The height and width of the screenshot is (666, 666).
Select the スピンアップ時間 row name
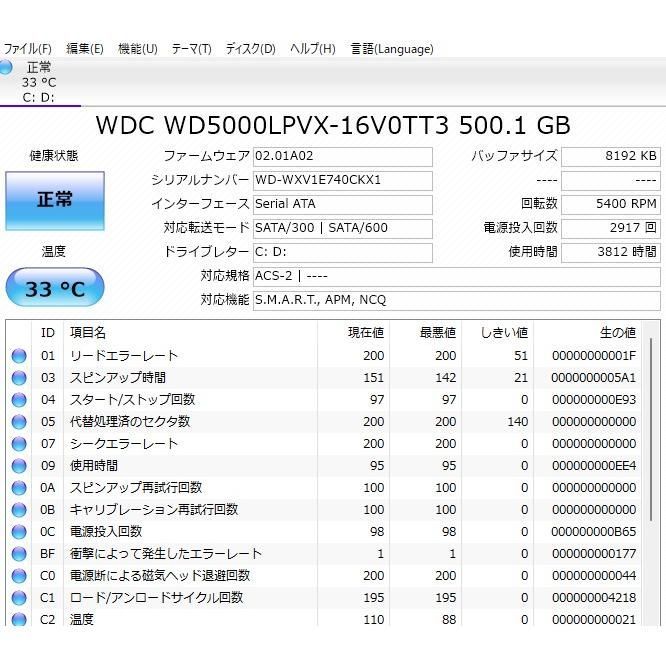(x=118, y=378)
